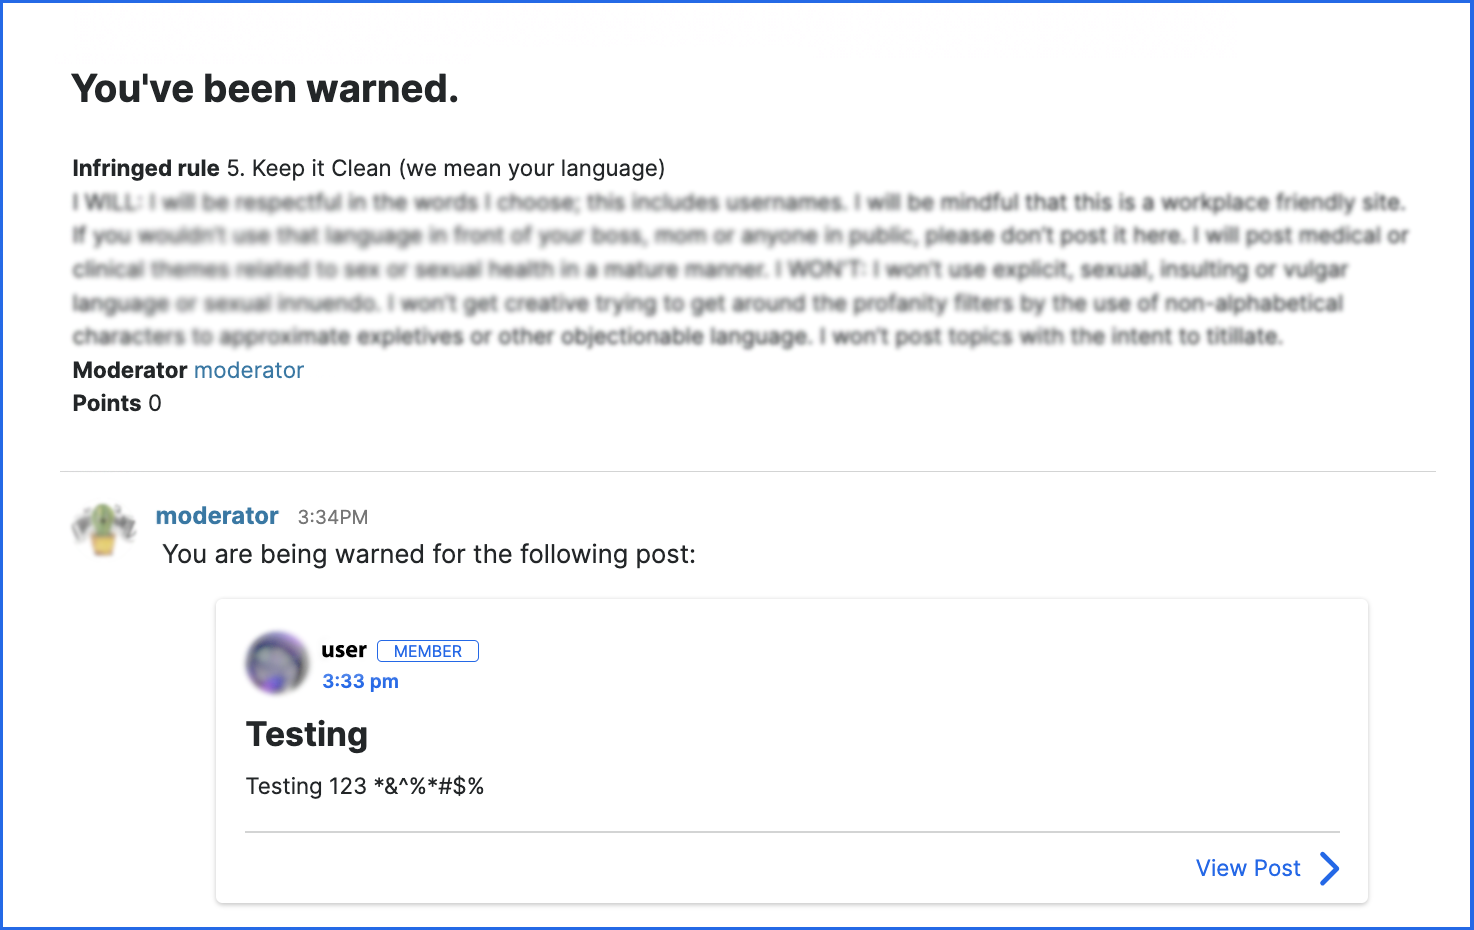
Task: Click the points value 0
Action: tap(155, 403)
